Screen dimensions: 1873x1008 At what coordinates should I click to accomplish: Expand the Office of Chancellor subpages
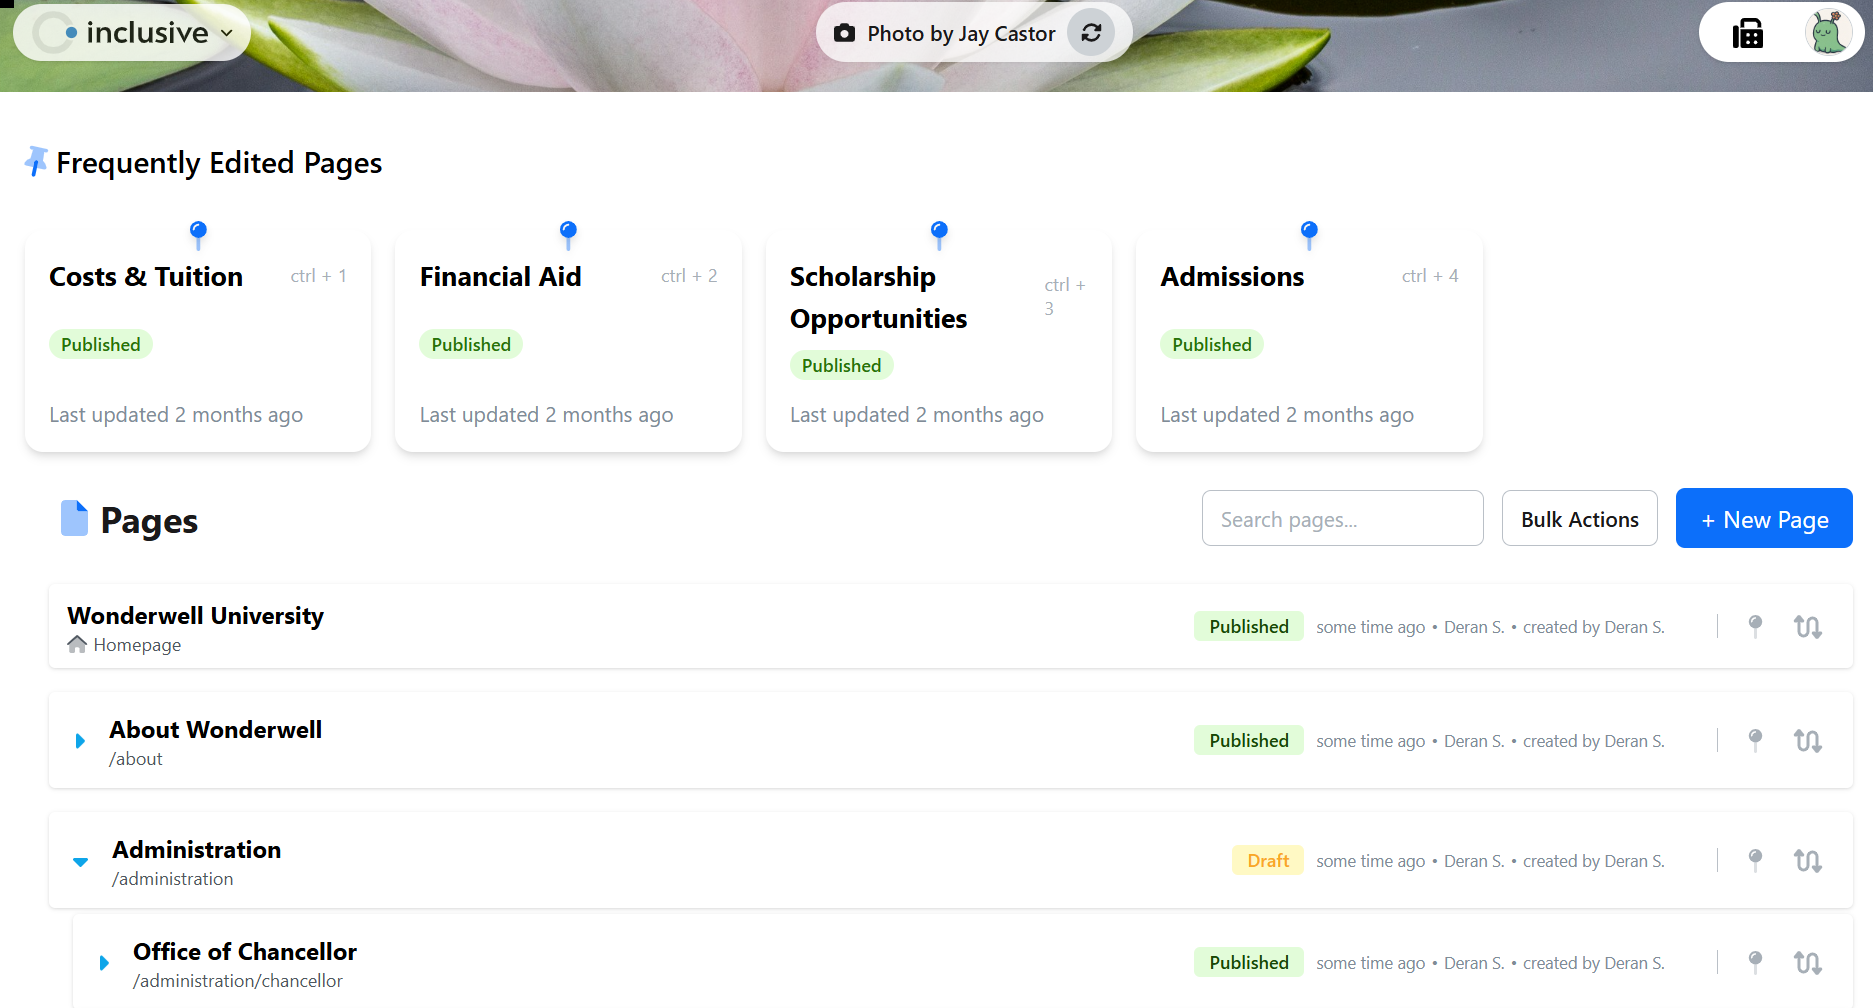coord(104,962)
